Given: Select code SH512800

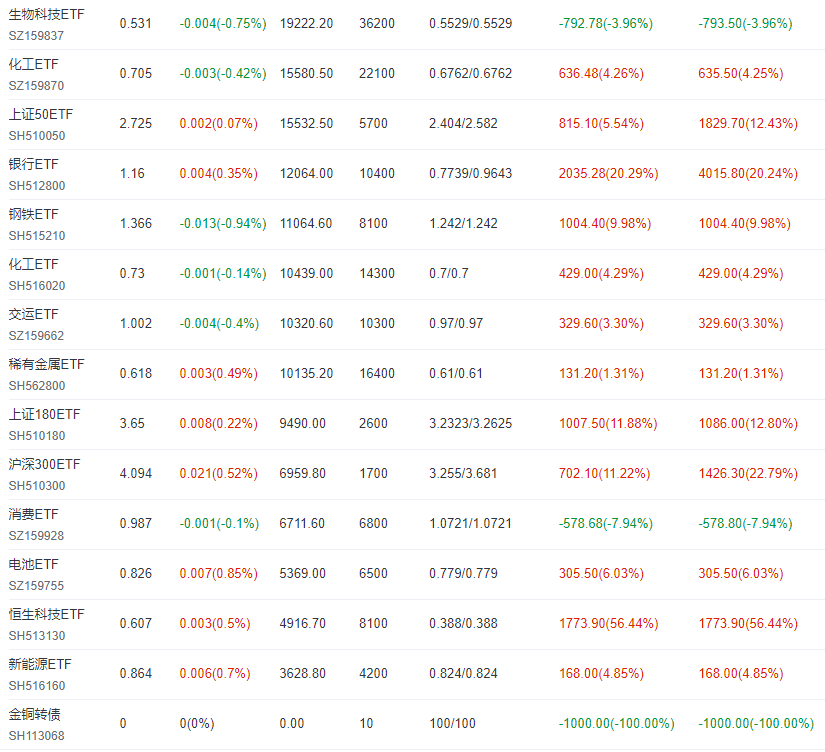Looking at the screenshot, I should tap(37, 186).
